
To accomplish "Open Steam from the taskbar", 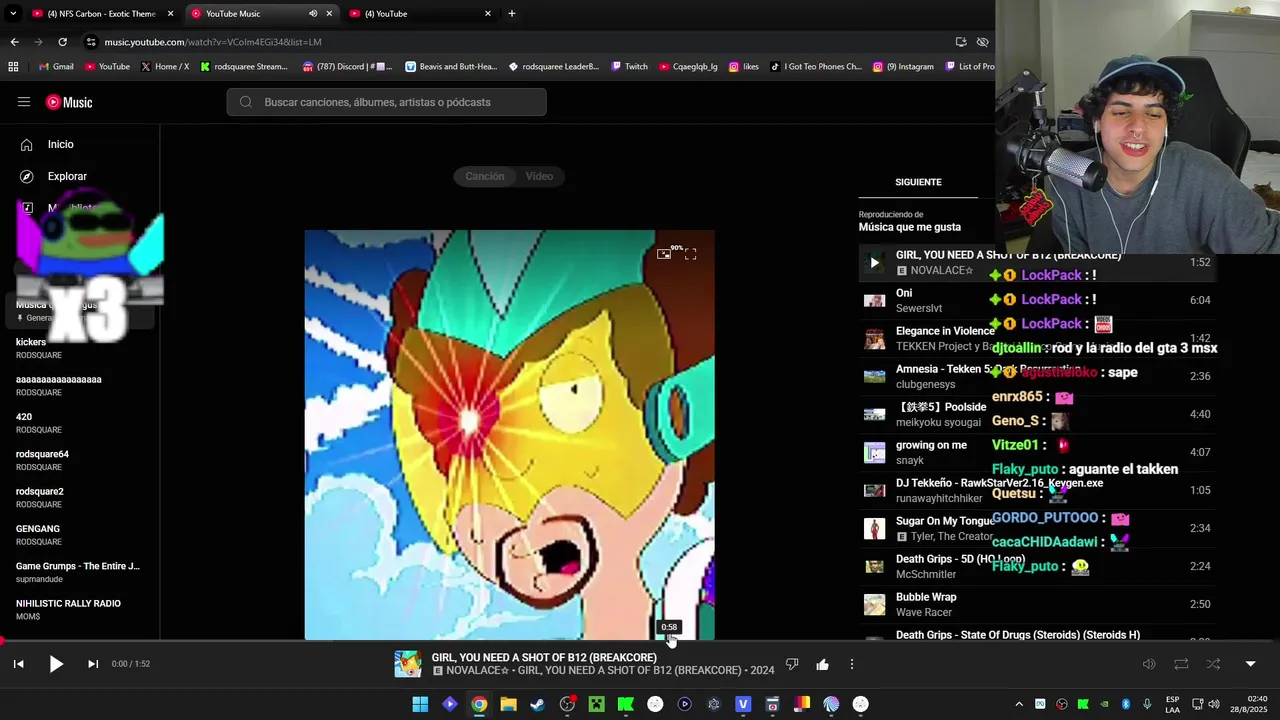I will coord(537,704).
